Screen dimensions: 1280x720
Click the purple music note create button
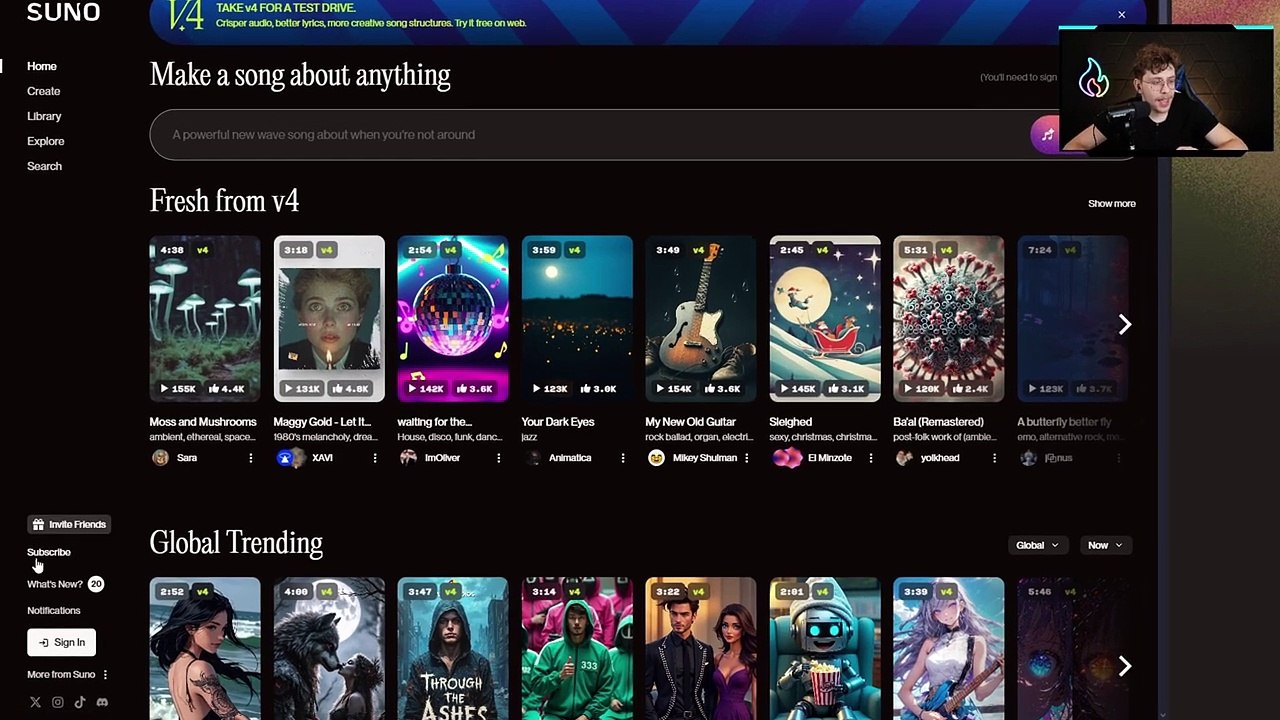click(x=1046, y=135)
